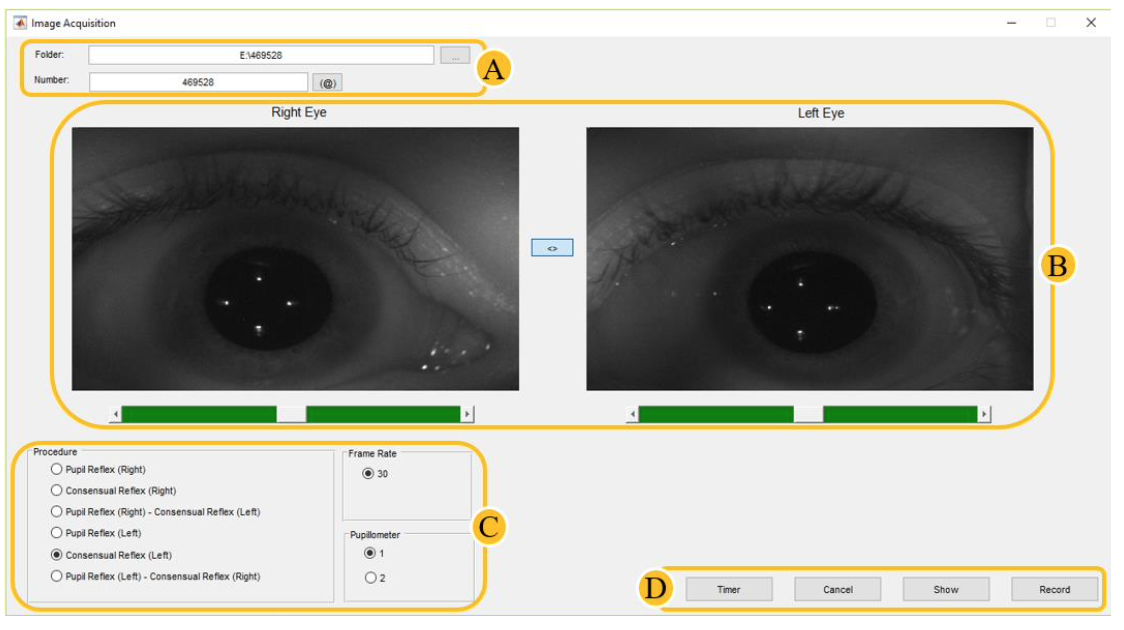Click the "Pupillometer" group label
The width and height of the screenshot is (1124, 630).
(375, 535)
